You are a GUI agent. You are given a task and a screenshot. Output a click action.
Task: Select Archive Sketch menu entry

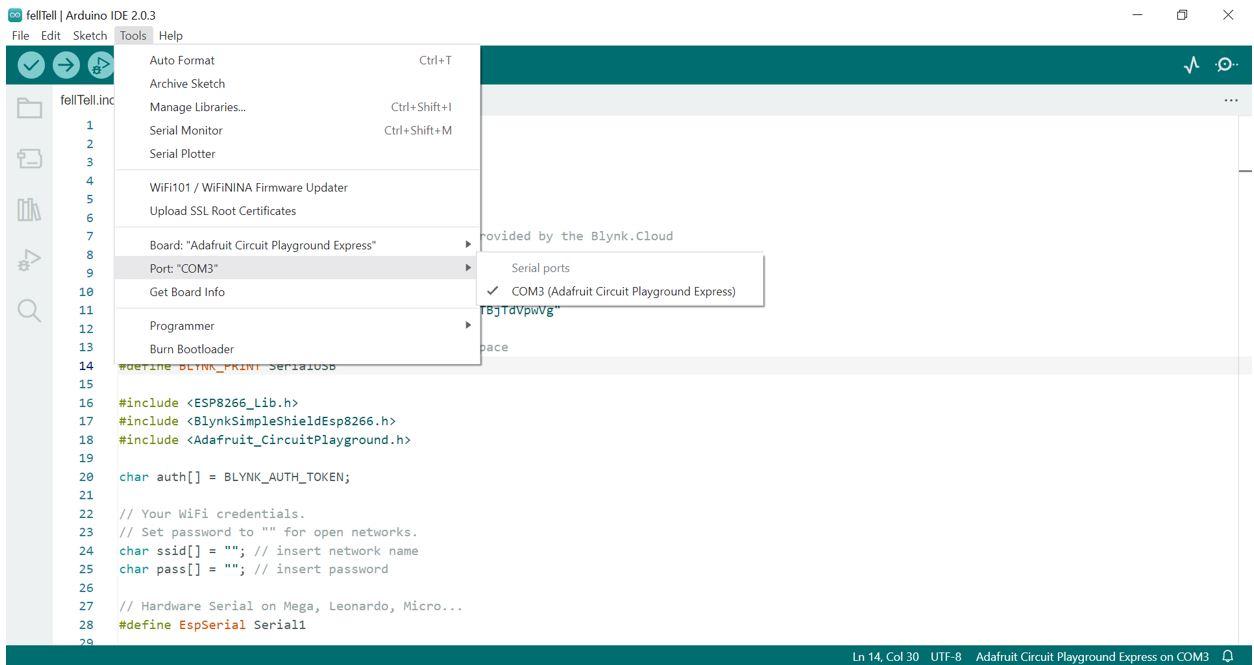[298, 84]
